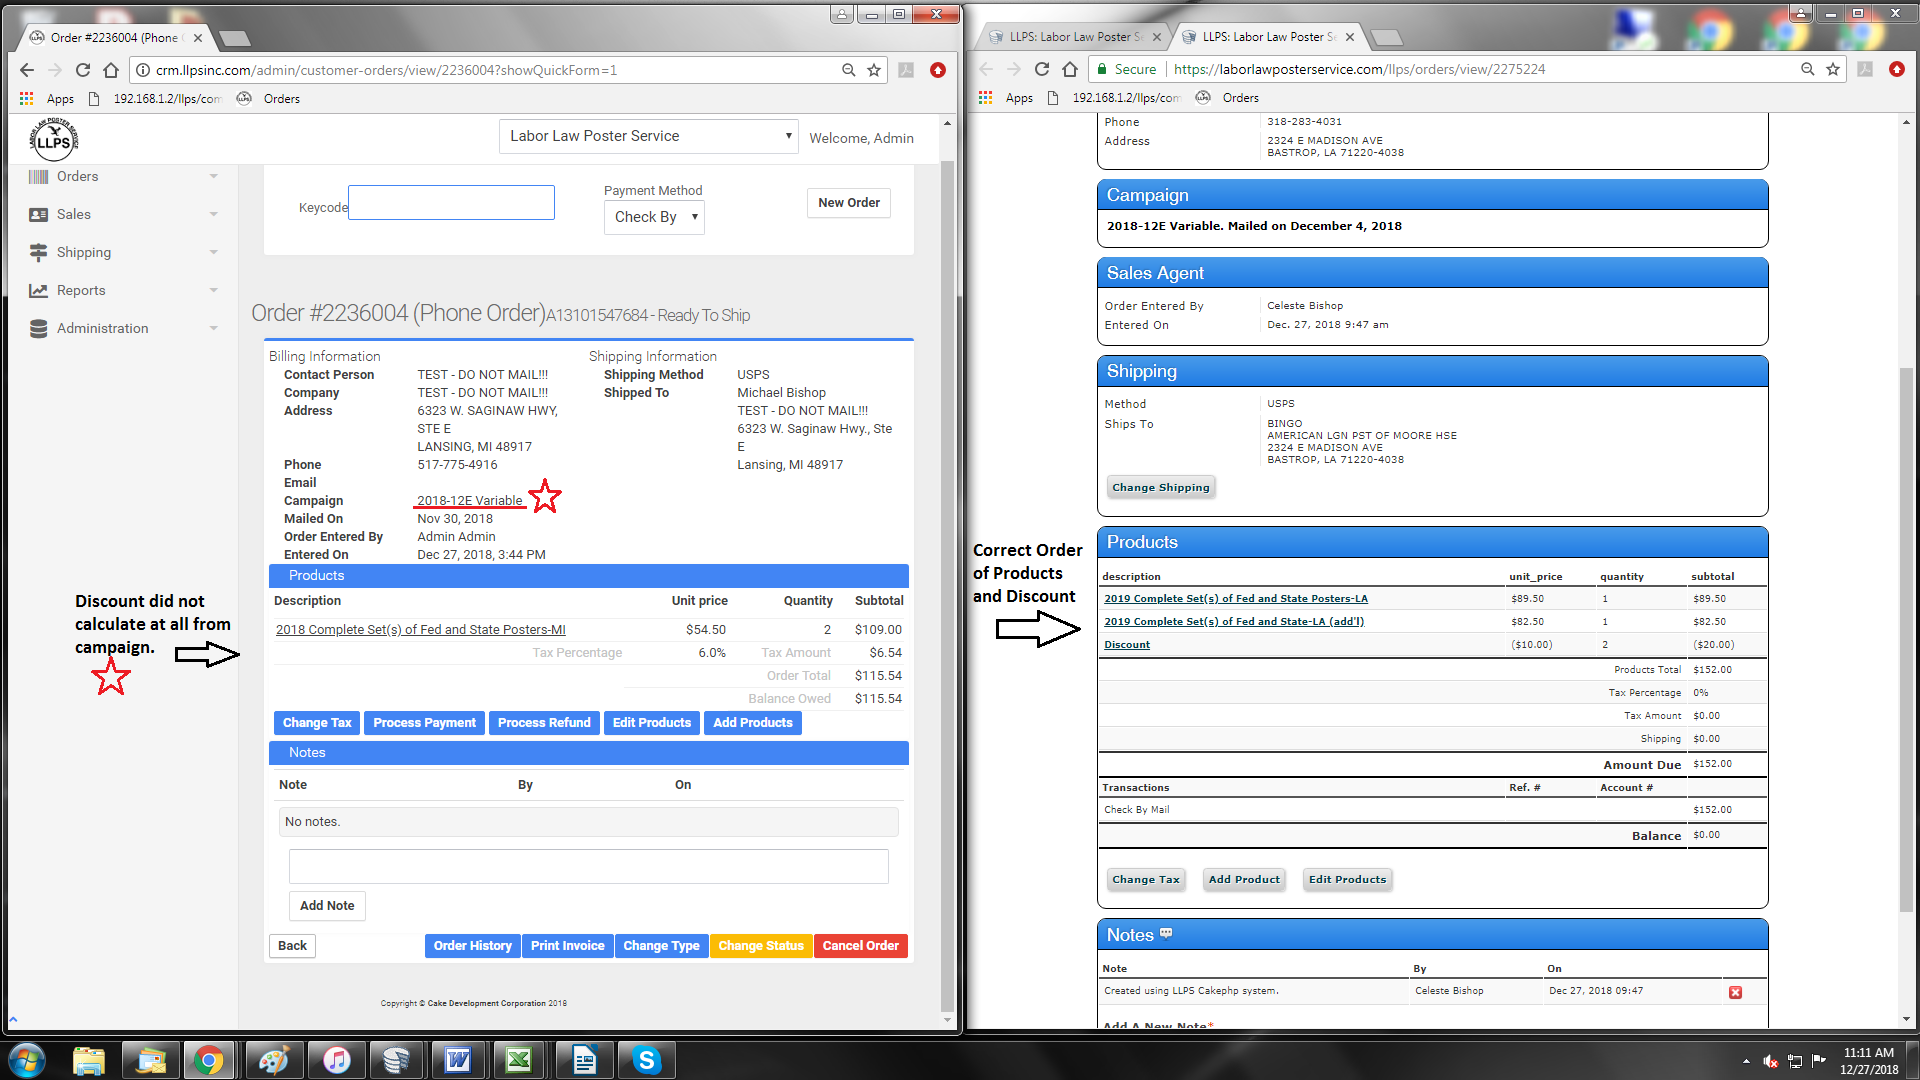Reload the left browser page
The width and height of the screenshot is (1920, 1080).
(83, 70)
